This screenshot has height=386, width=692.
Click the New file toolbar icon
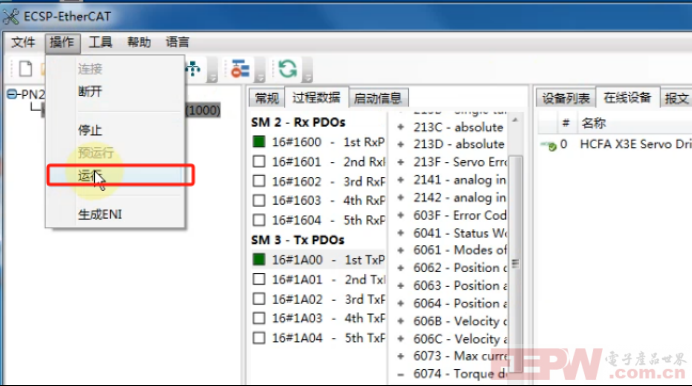point(25,69)
